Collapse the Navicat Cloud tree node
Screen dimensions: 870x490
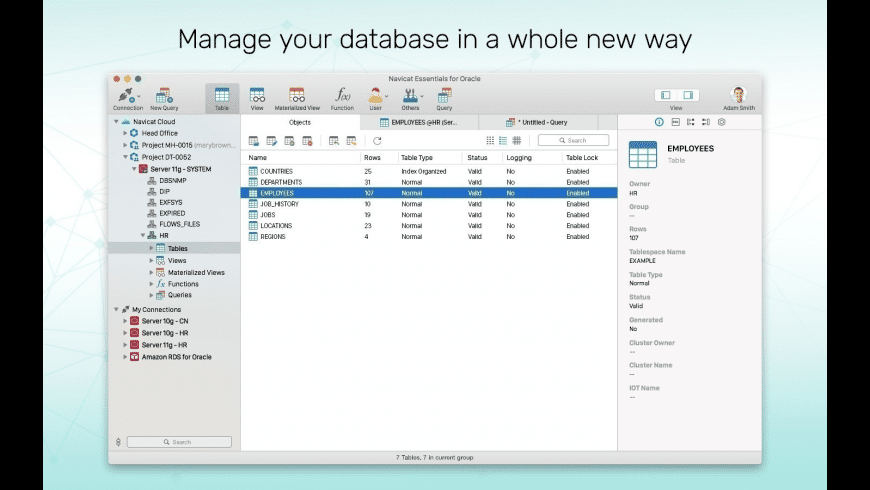[116, 122]
